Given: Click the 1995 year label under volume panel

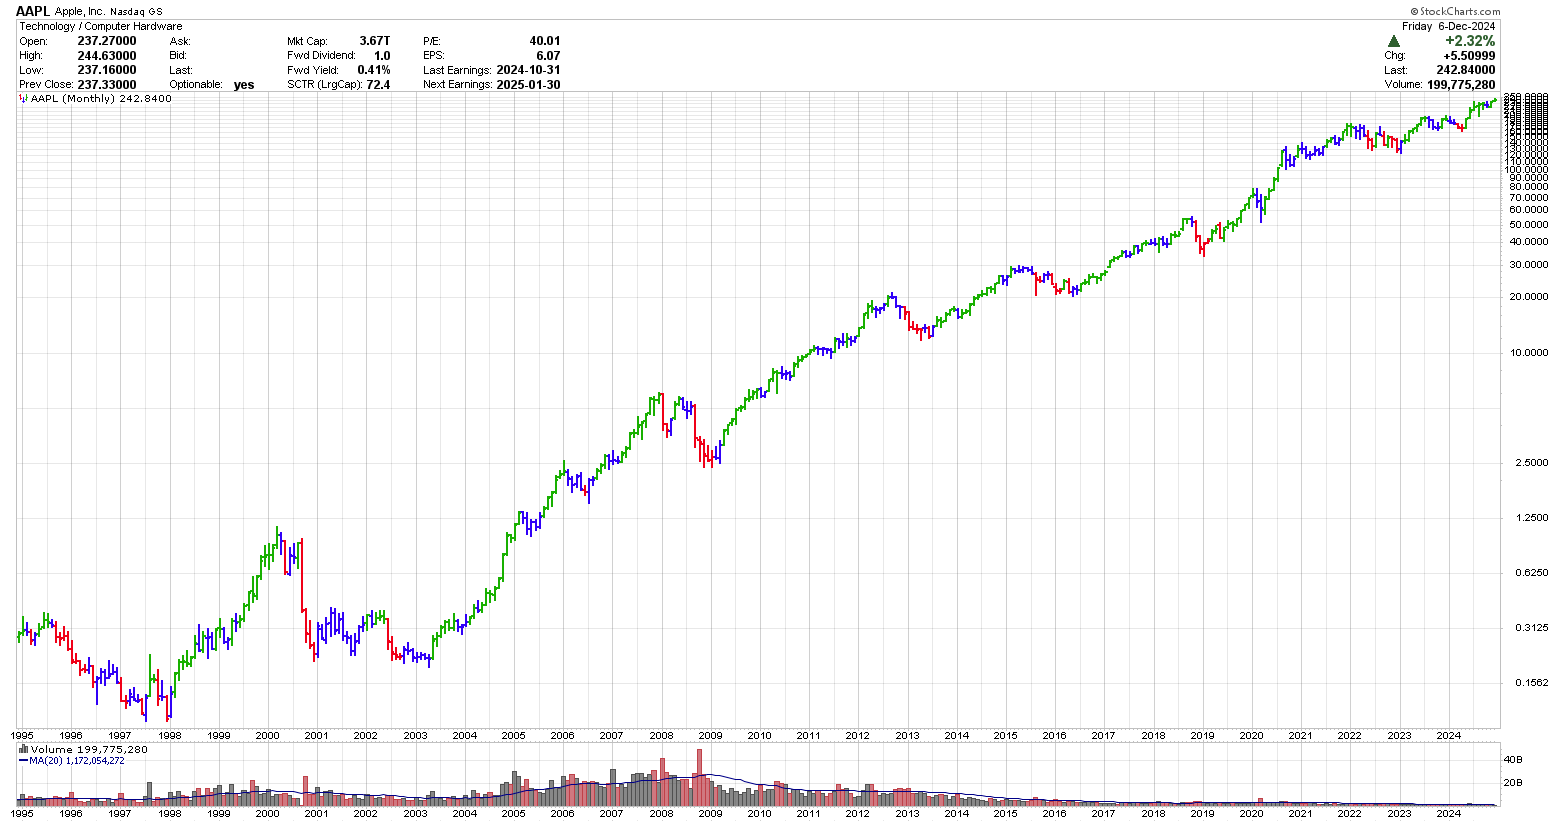Looking at the screenshot, I should pyautogui.click(x=22, y=813).
